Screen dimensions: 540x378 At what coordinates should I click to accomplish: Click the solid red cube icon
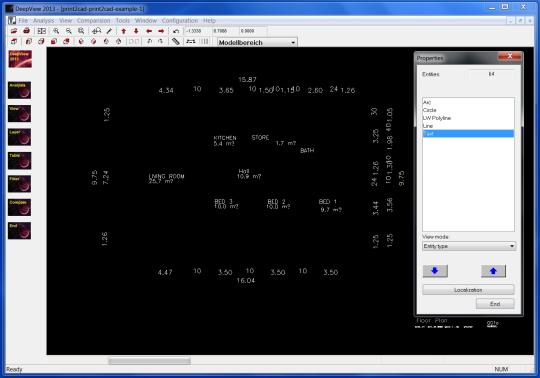[54, 42]
